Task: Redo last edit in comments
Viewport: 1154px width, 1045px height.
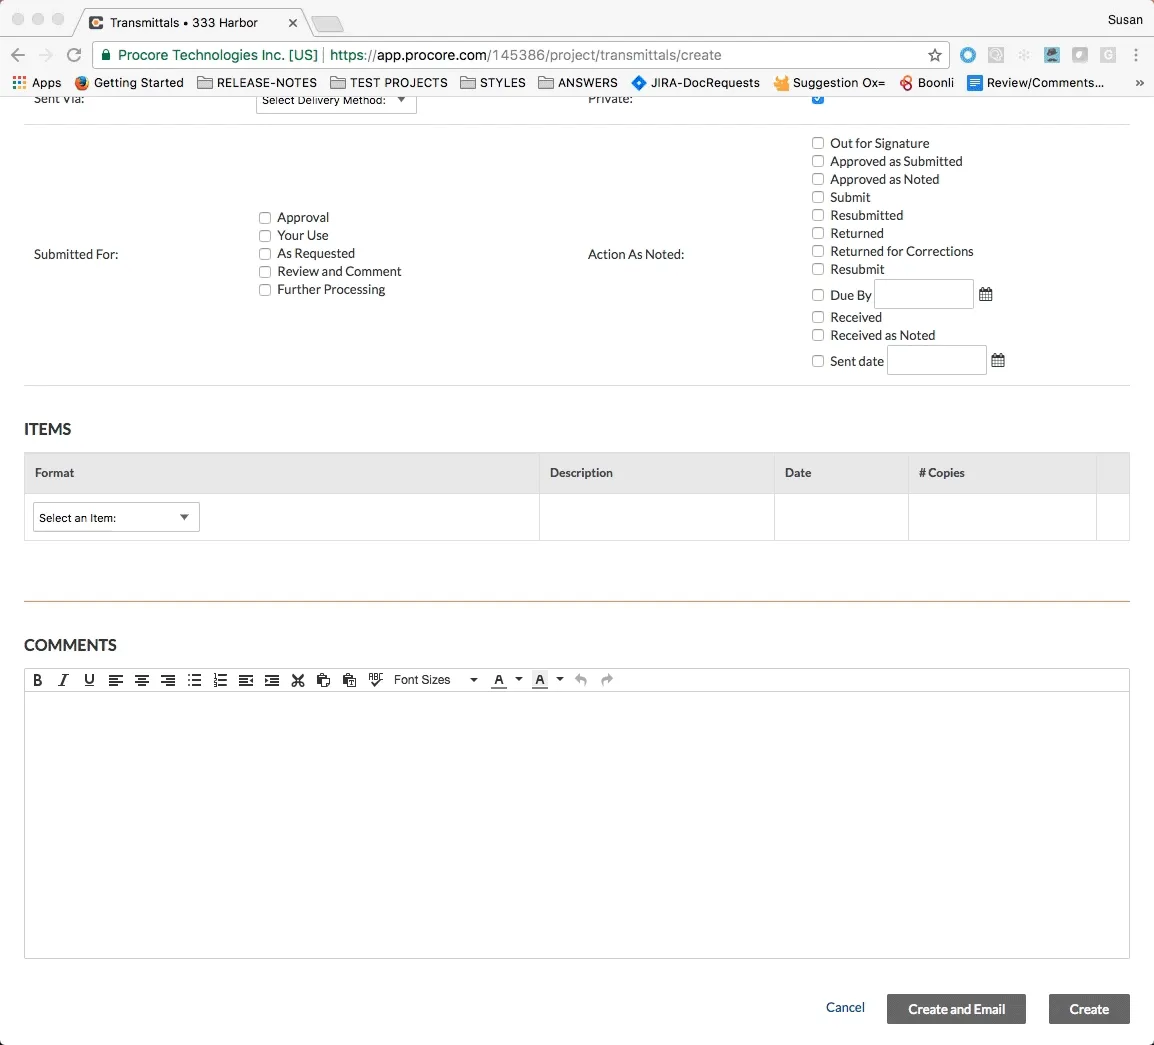Action: [x=606, y=680]
